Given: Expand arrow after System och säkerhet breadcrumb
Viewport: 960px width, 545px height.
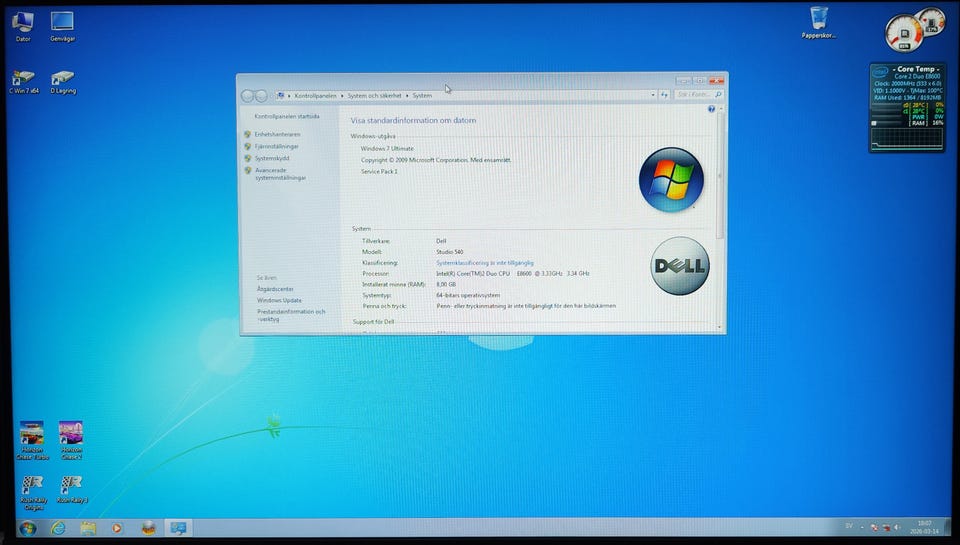Looking at the screenshot, I should [407, 96].
